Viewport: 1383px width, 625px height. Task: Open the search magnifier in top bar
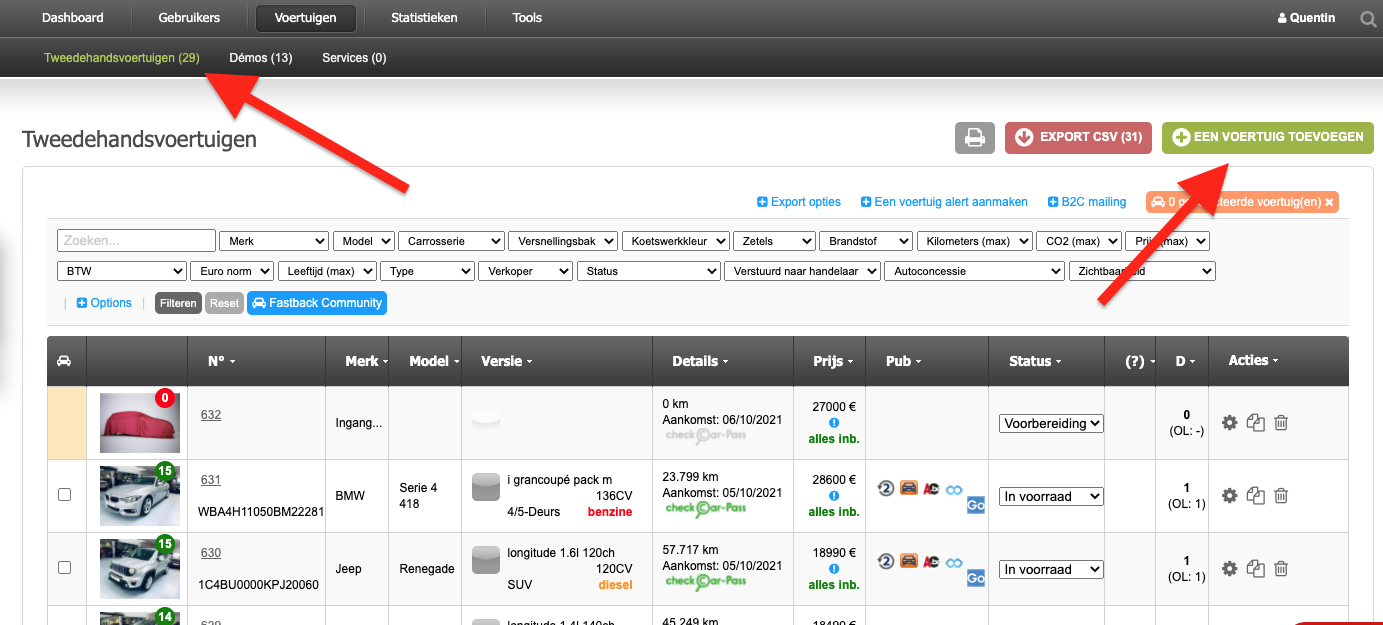pyautogui.click(x=1369, y=18)
